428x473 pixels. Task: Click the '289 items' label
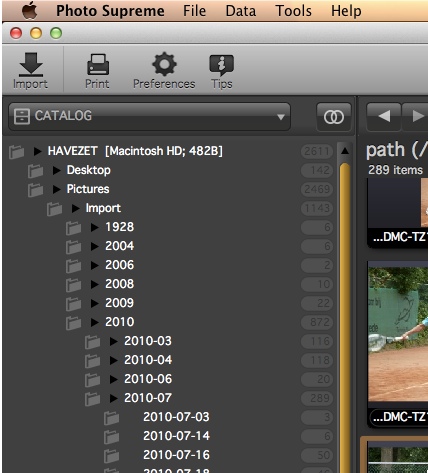(395, 170)
